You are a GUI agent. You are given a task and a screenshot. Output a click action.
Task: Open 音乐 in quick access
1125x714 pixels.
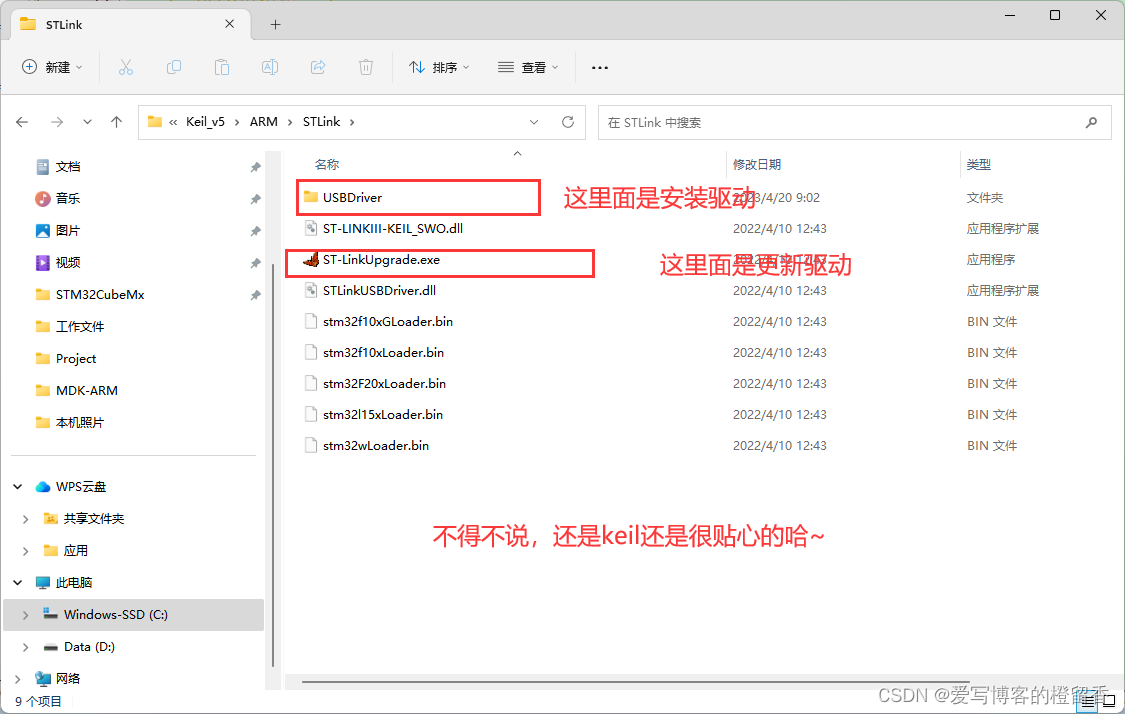tap(68, 198)
